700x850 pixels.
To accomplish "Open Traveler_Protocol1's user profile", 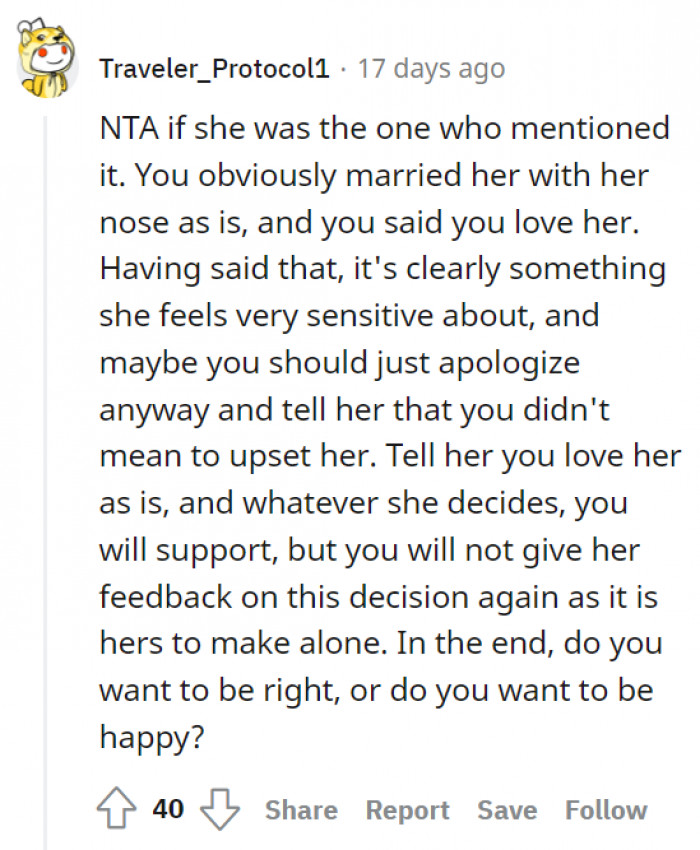I will point(213,69).
